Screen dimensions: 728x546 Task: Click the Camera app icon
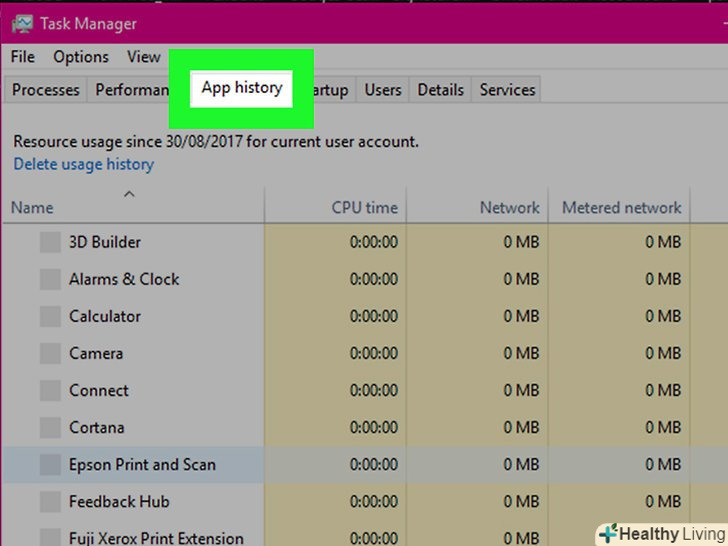[x=50, y=353]
